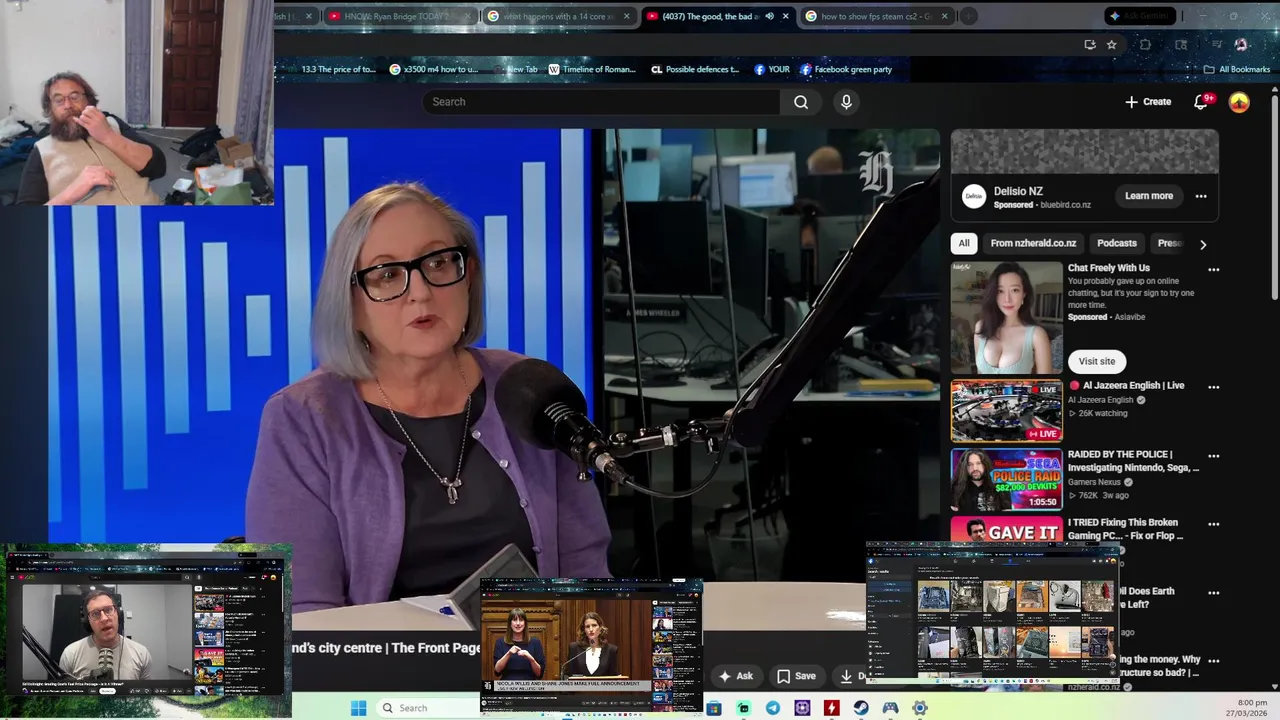This screenshot has width=1280, height=720.
Task: Open the x3500 m4 how to u... bookmark
Action: click(434, 69)
